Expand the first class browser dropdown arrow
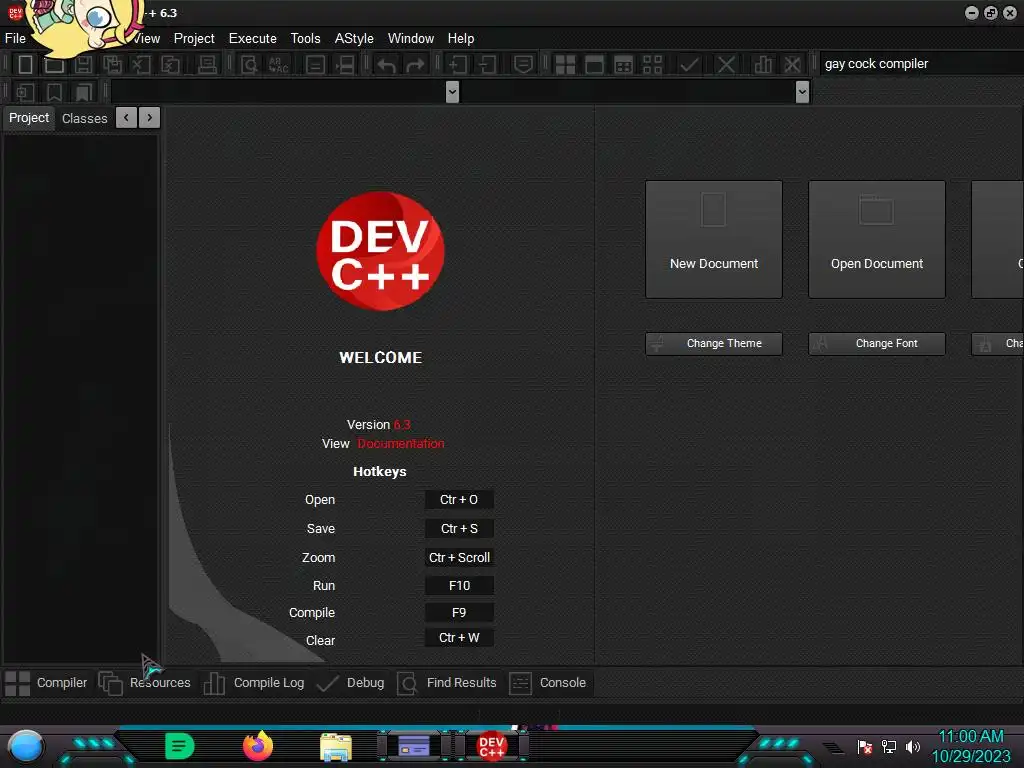Viewport: 1024px width, 768px height. [452, 92]
